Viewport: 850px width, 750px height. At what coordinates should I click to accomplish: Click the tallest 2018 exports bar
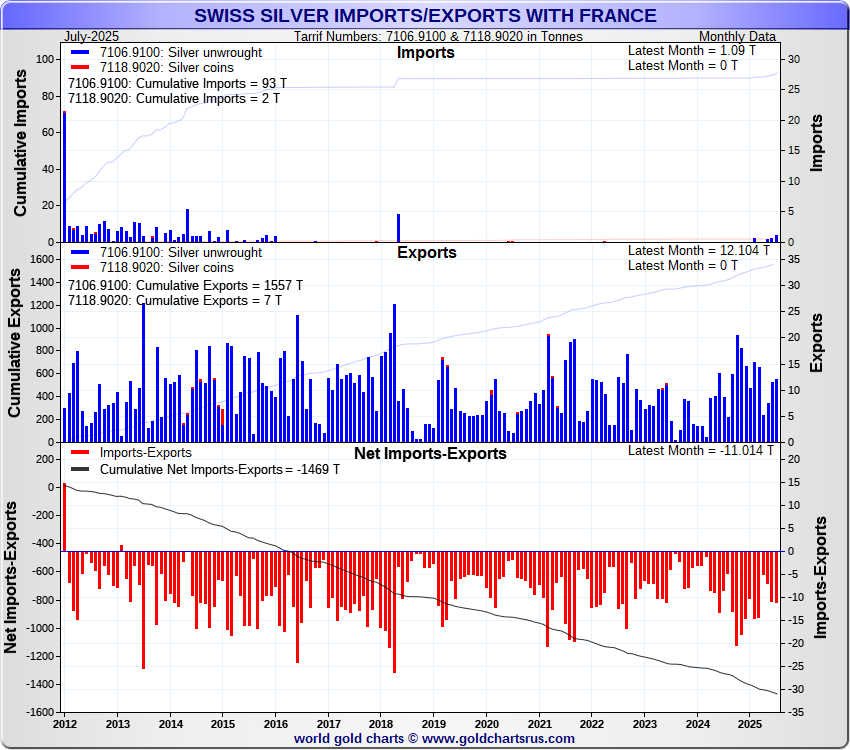click(x=394, y=373)
